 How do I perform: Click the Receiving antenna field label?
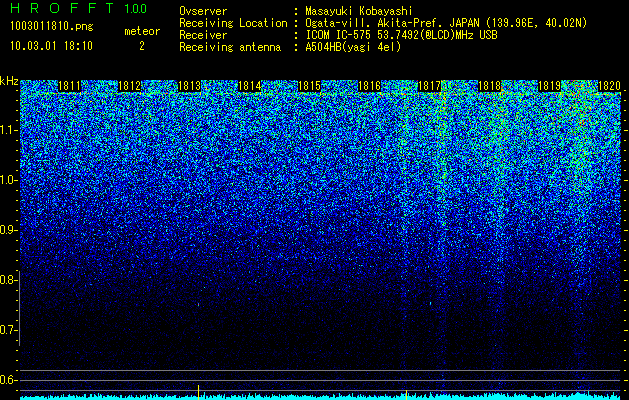230,47
